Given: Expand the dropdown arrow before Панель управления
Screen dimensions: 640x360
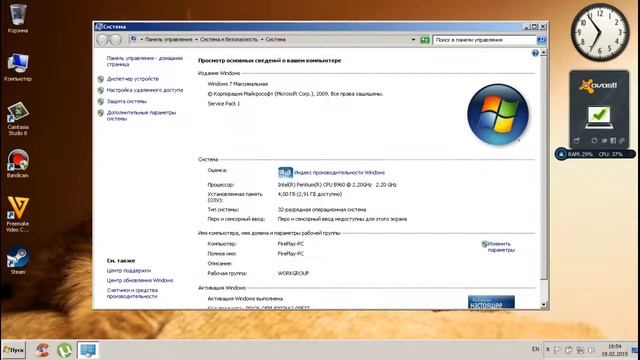Looking at the screenshot, I should [142, 40].
